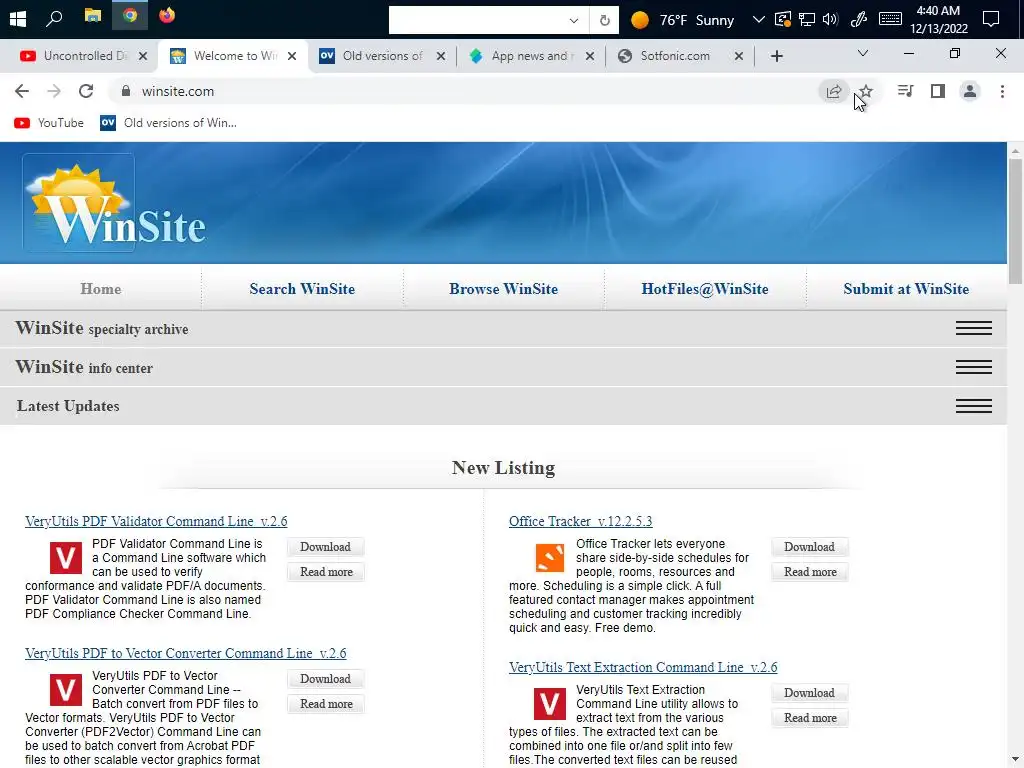Open the Windows Start menu
This screenshot has height=768, width=1024.
click(x=18, y=18)
